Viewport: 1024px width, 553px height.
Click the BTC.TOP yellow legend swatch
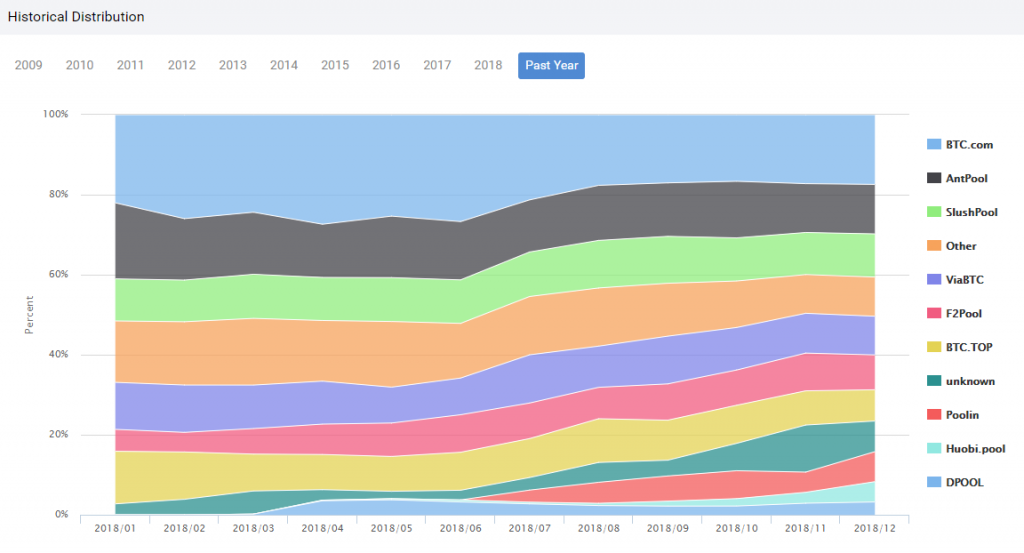click(x=934, y=347)
